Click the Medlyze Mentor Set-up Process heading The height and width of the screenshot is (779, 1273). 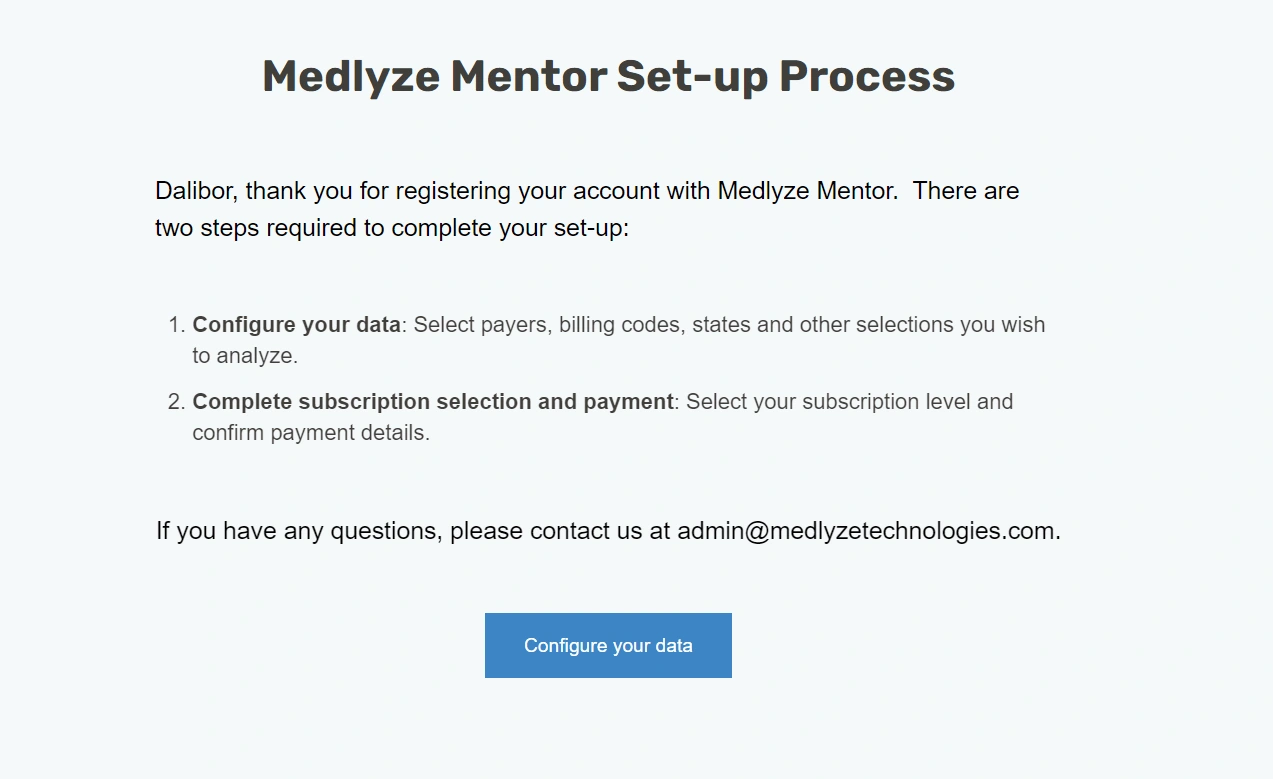point(608,77)
